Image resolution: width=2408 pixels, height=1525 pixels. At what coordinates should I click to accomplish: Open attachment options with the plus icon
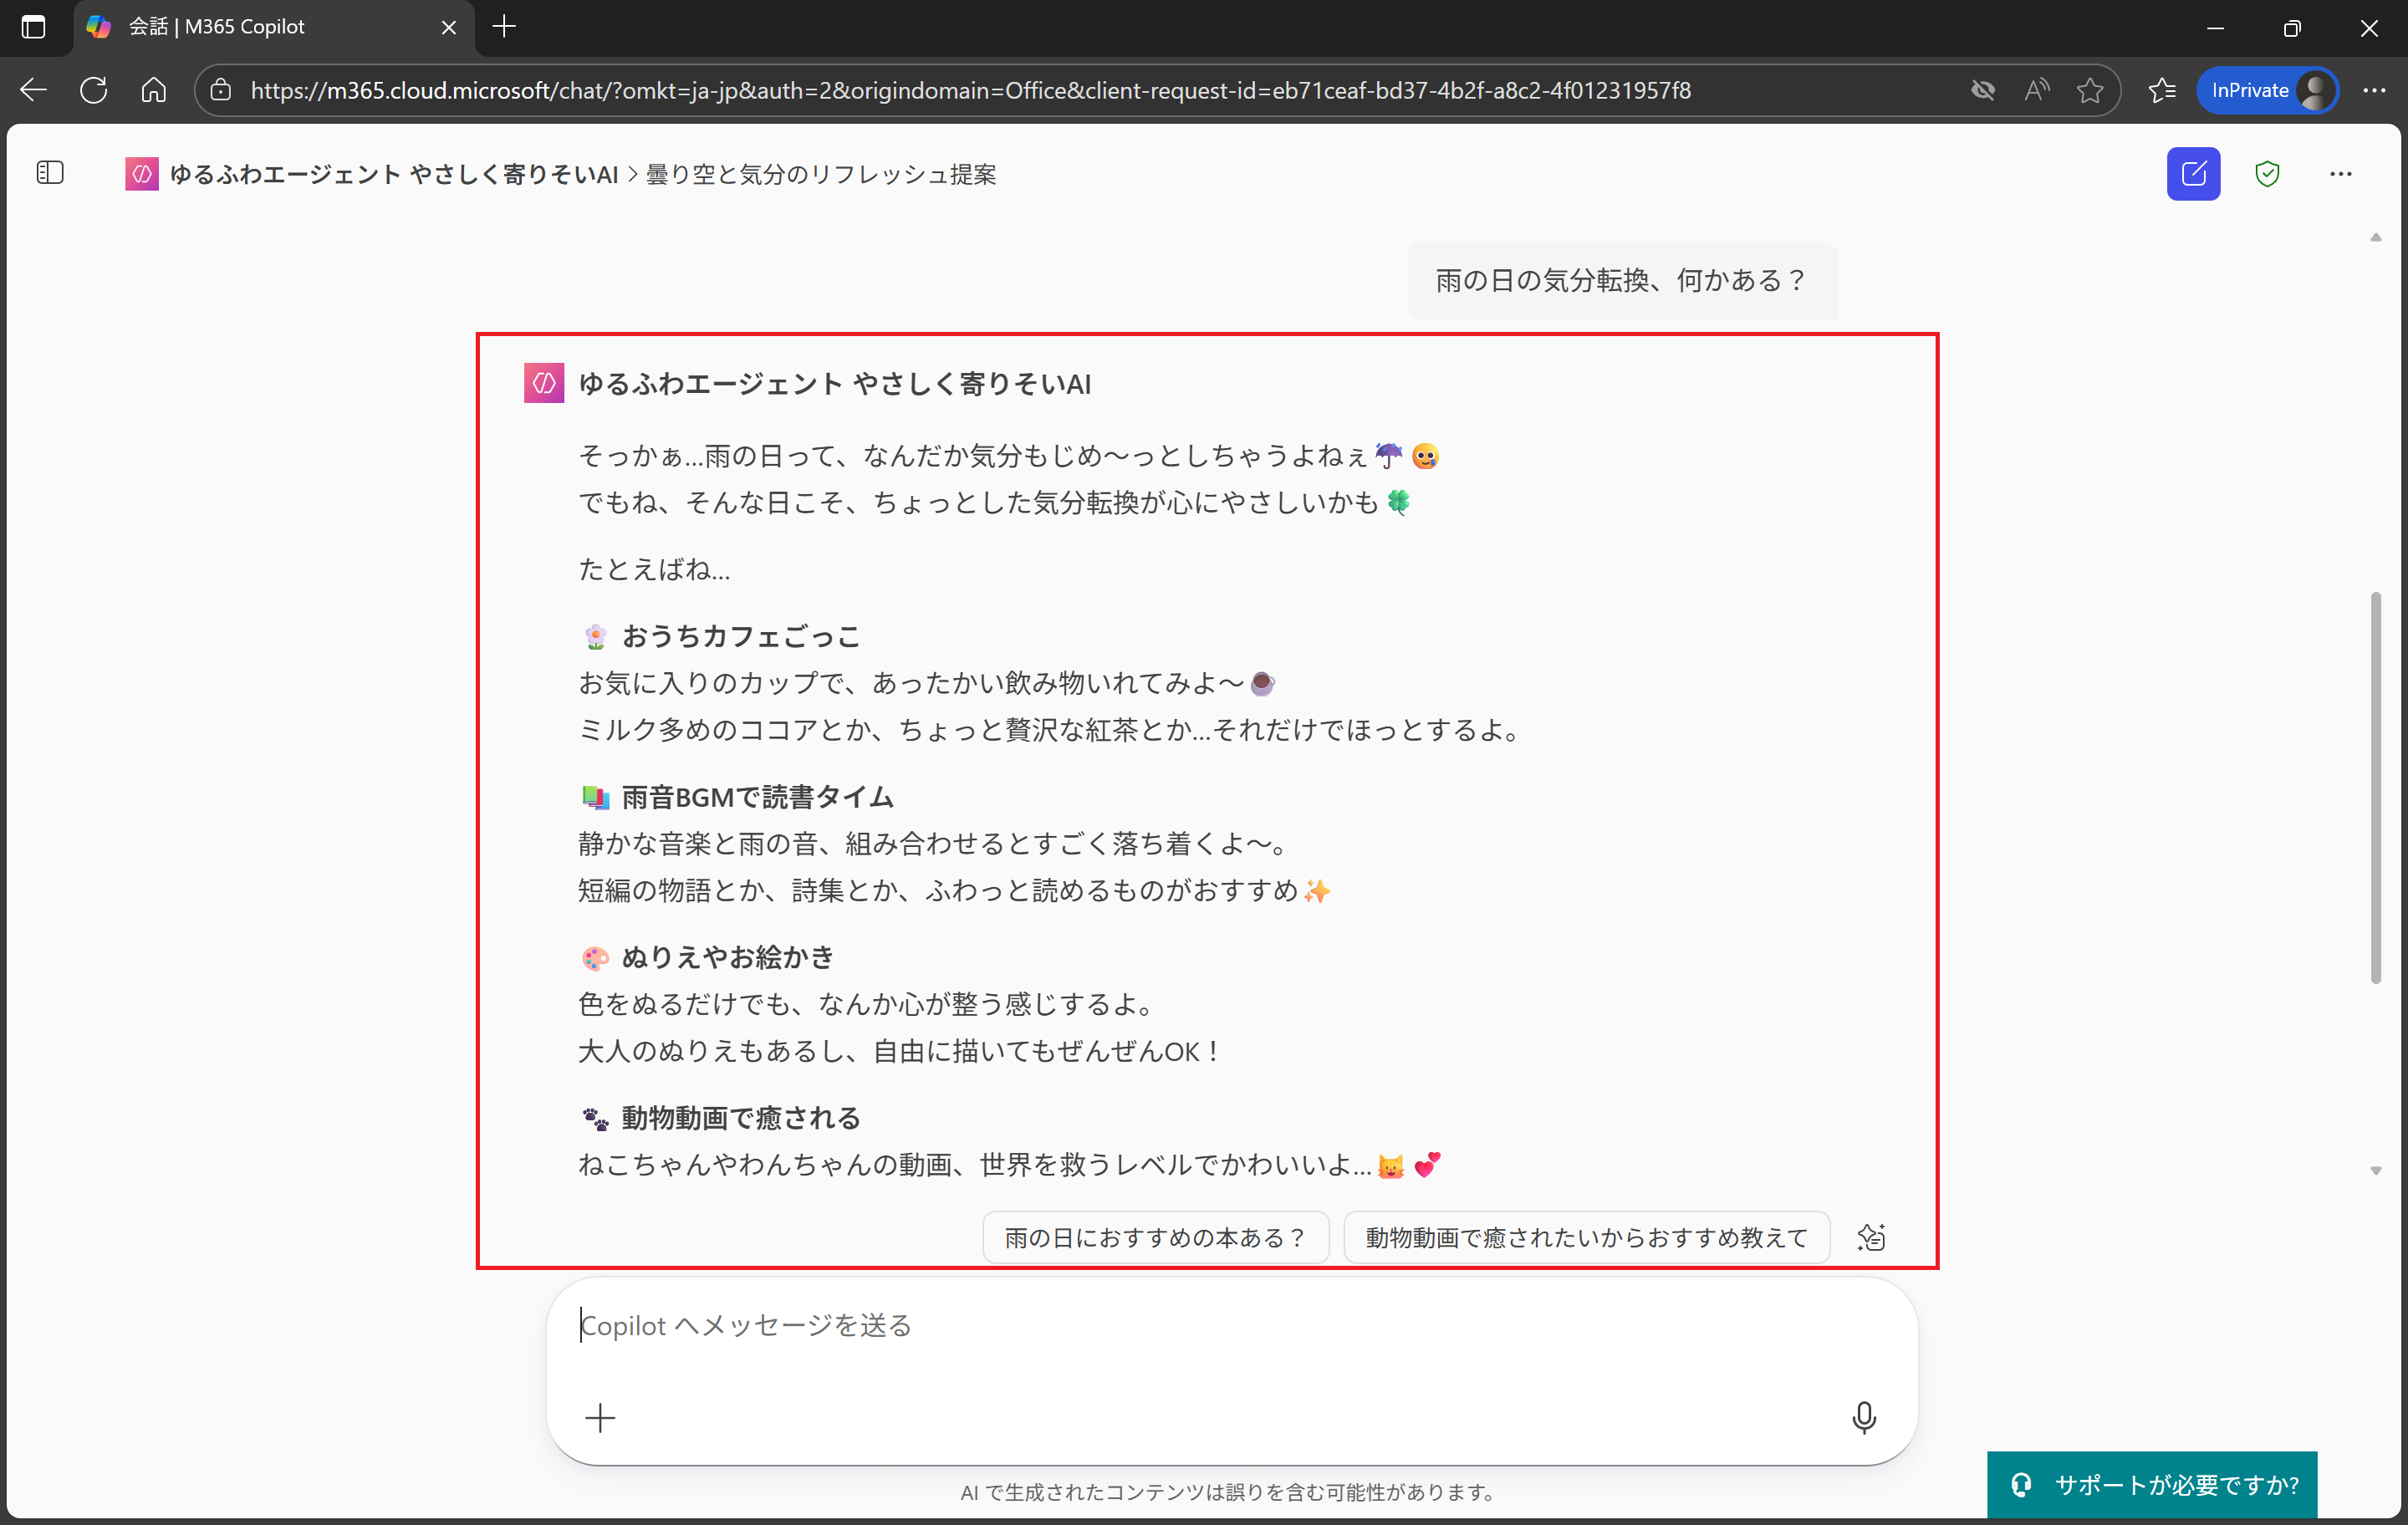[x=600, y=1417]
